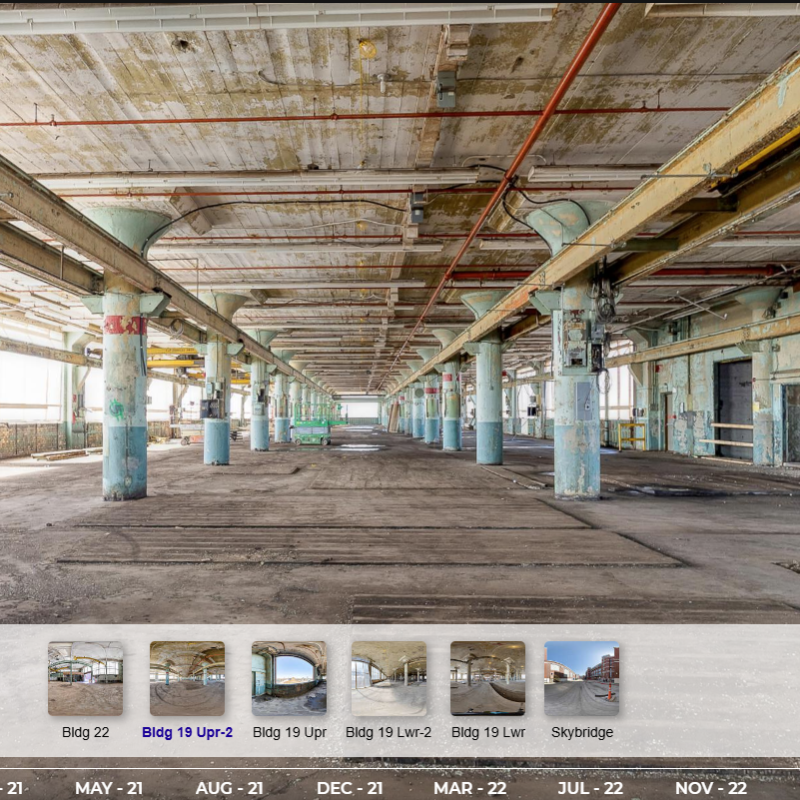Screen dimensions: 800x800
Task: Click the Skybridge label
Action: click(x=582, y=732)
